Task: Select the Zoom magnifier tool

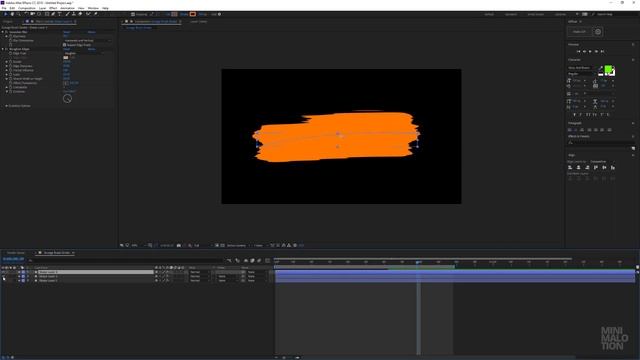Action: [18, 14]
